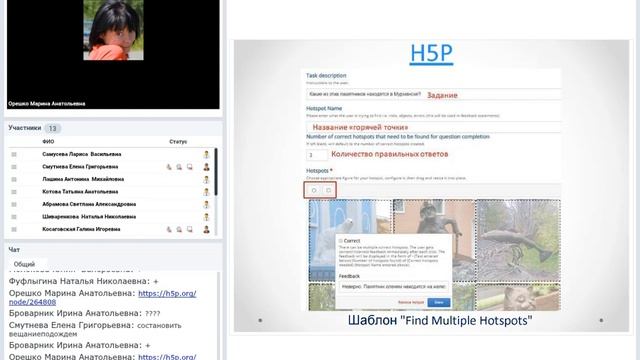Toggle webcam icon for Косаговская Галина Игоревна

click(179, 229)
